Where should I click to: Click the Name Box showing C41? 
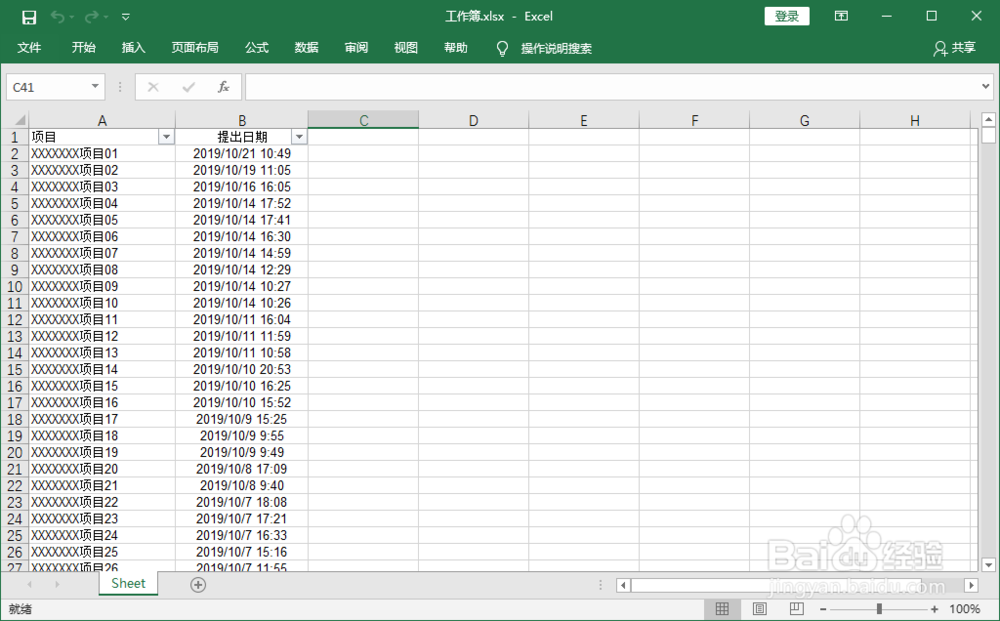[x=48, y=87]
